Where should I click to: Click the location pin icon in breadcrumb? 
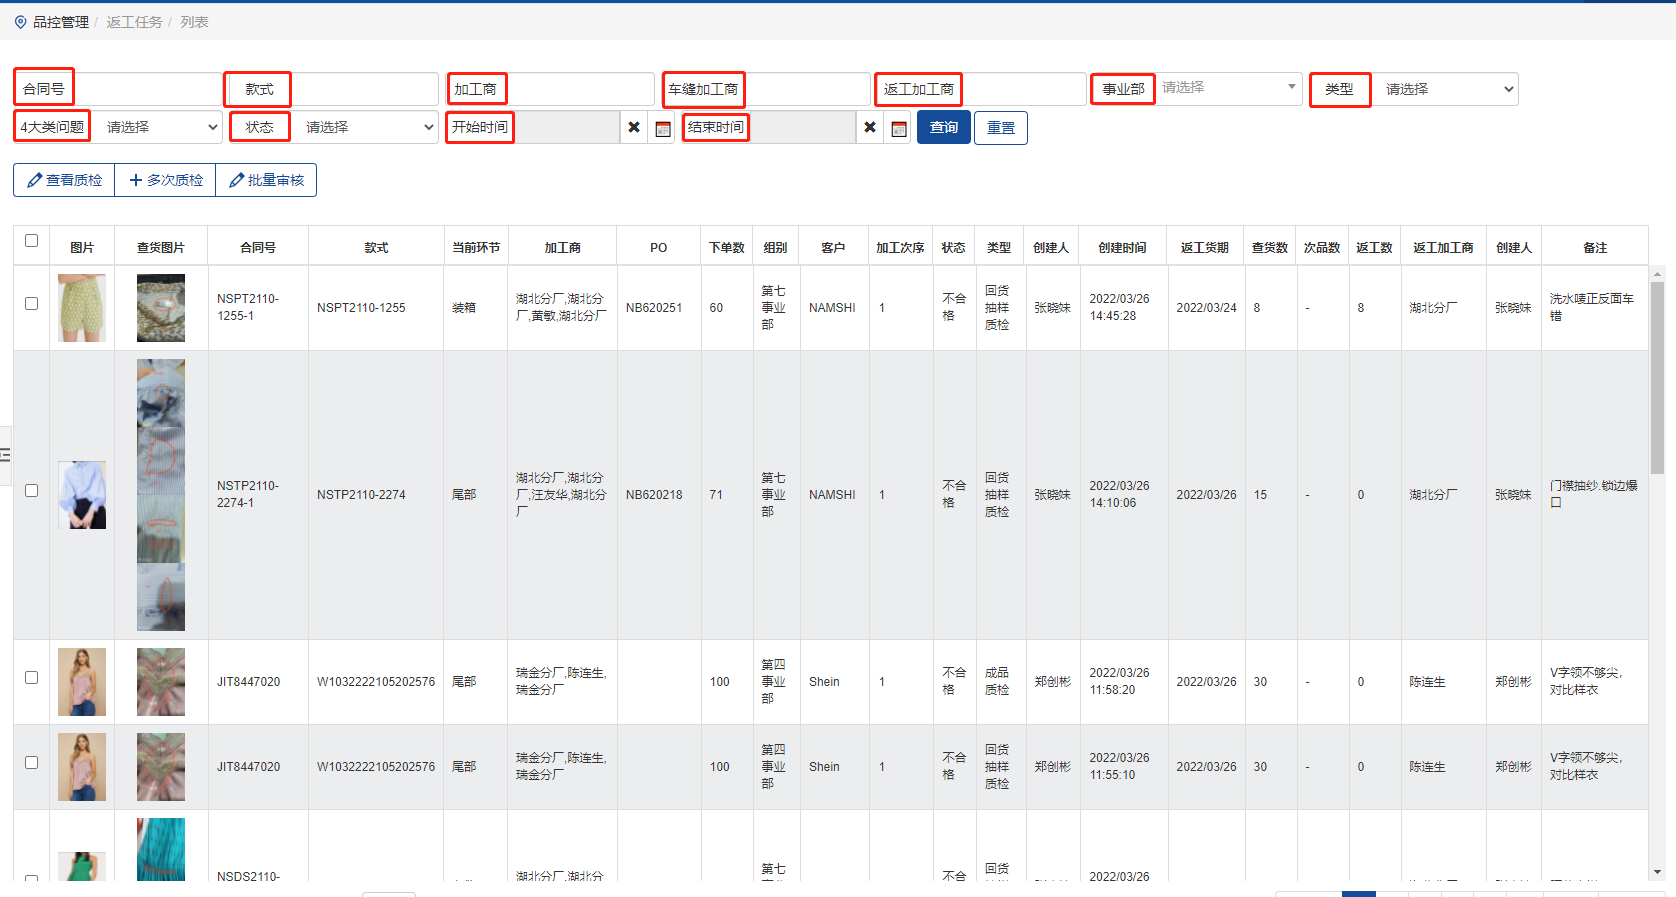[x=20, y=22]
